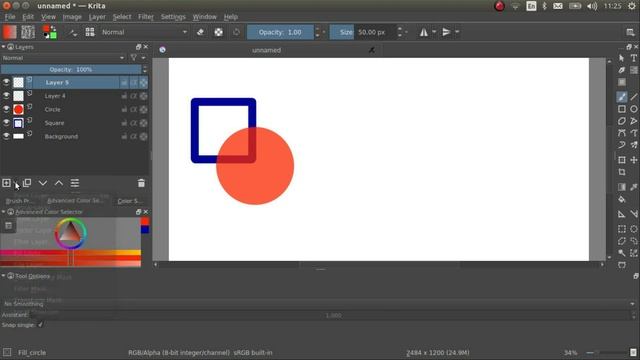Select the Calligraphy tool
This screenshot has height=360, width=640.
(622, 70)
